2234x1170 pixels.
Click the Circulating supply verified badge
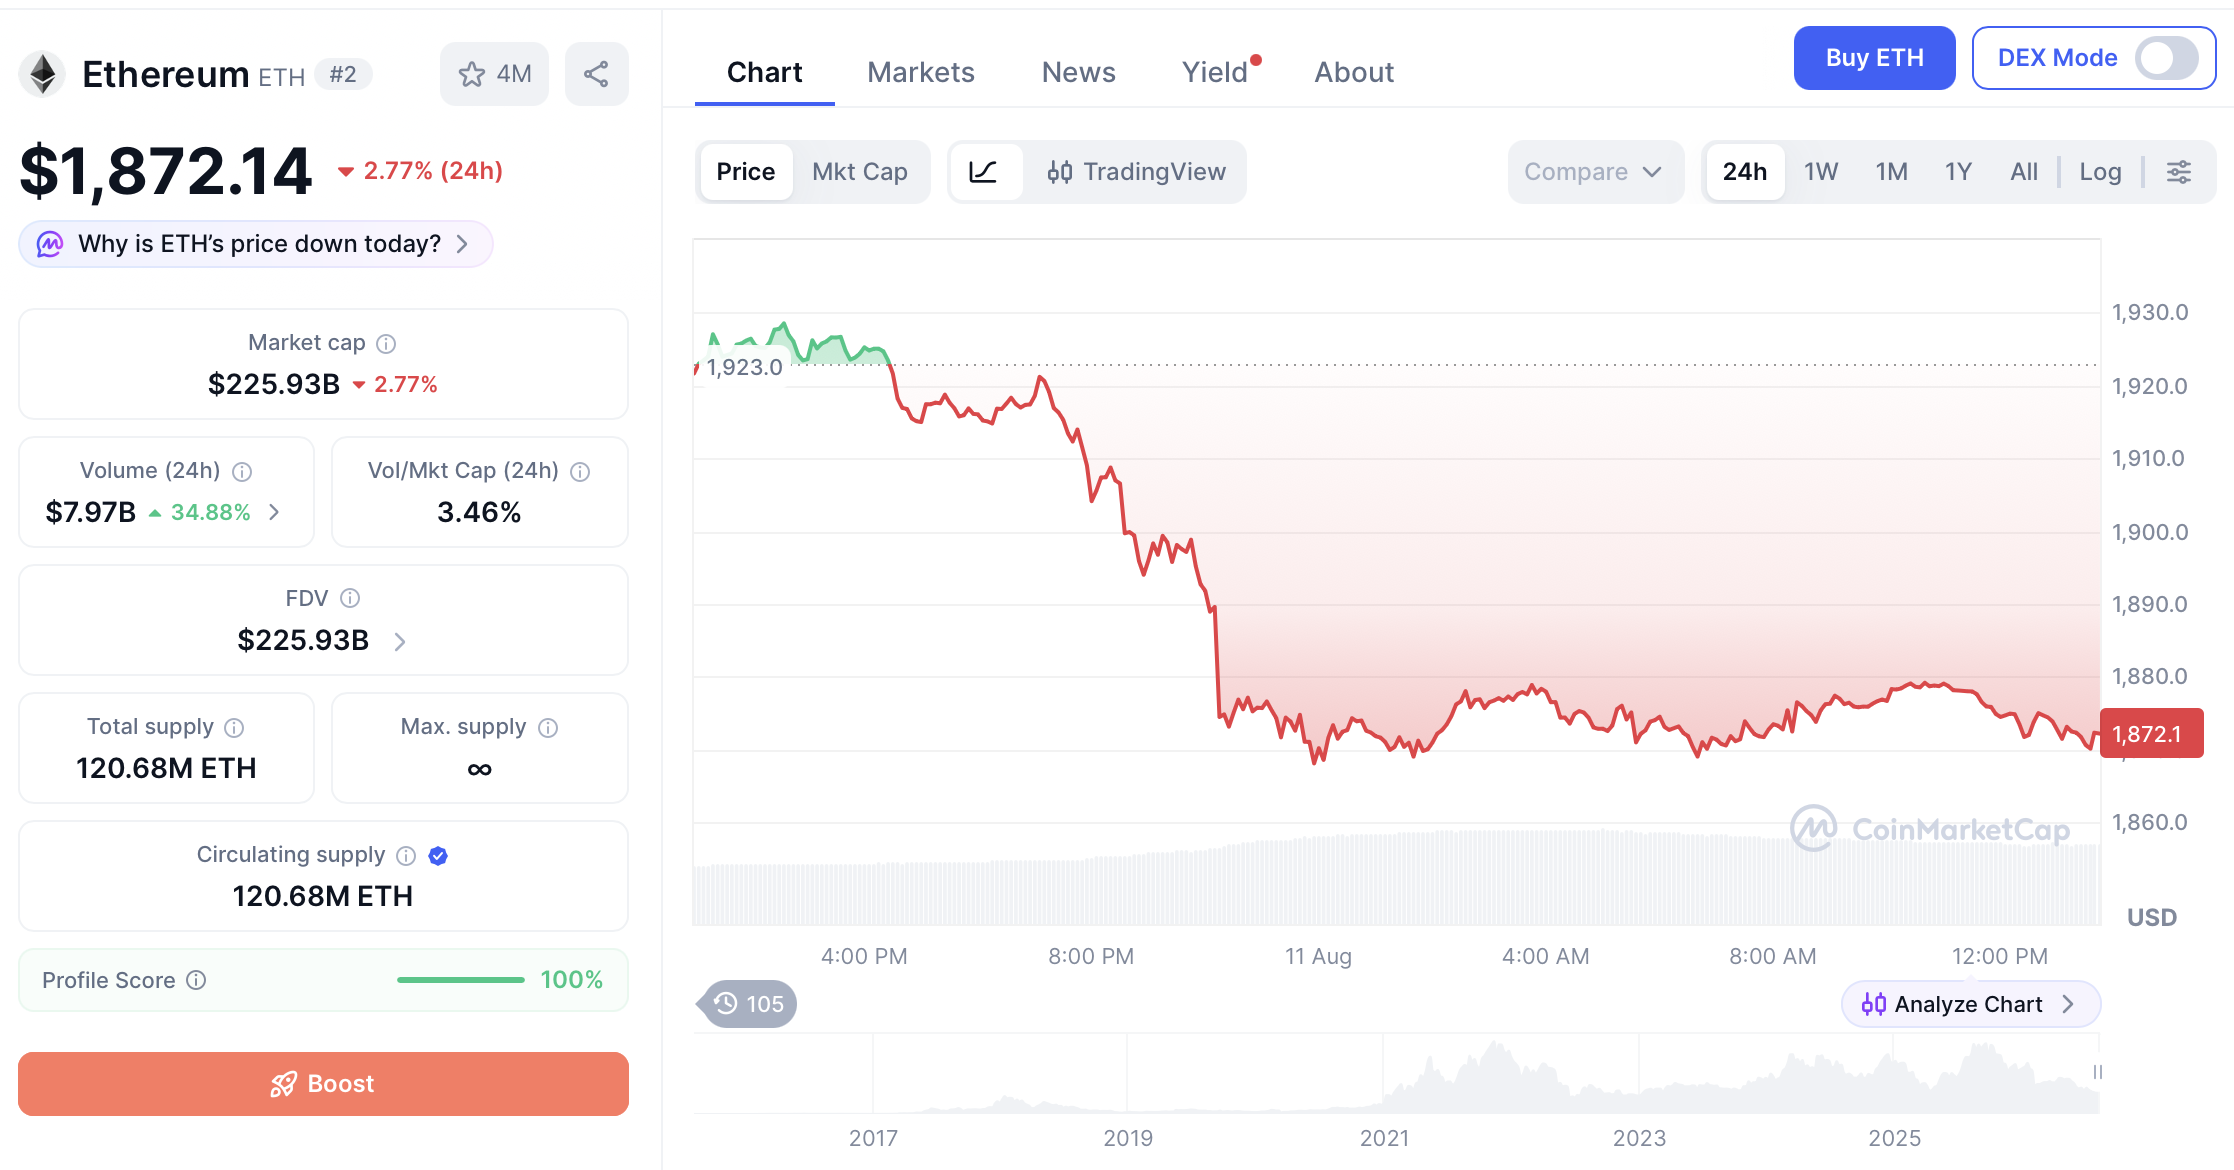(x=438, y=856)
